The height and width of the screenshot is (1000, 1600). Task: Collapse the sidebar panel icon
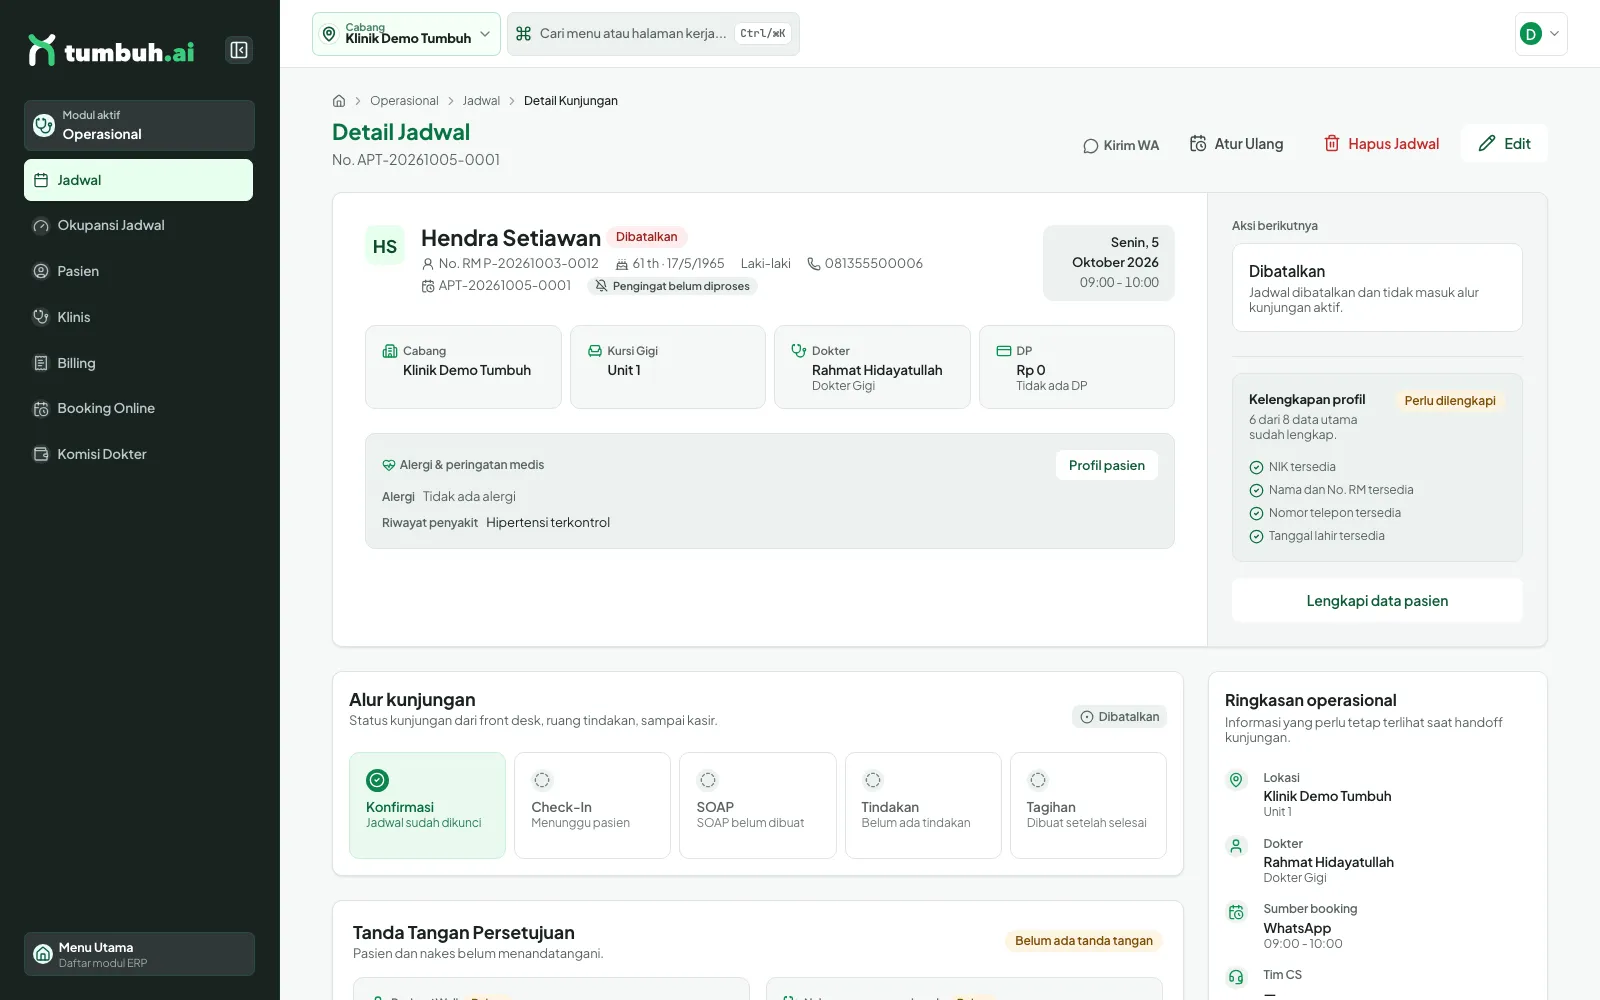coord(239,50)
